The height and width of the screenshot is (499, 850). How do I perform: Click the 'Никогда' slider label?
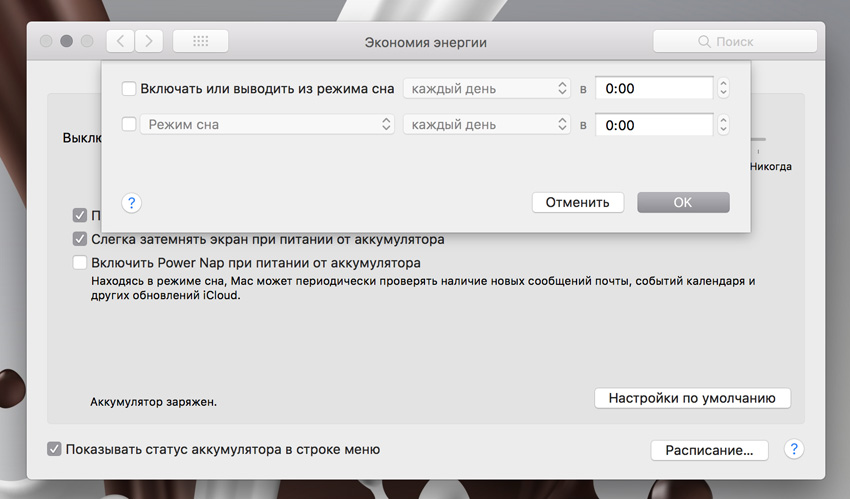pyautogui.click(x=771, y=167)
